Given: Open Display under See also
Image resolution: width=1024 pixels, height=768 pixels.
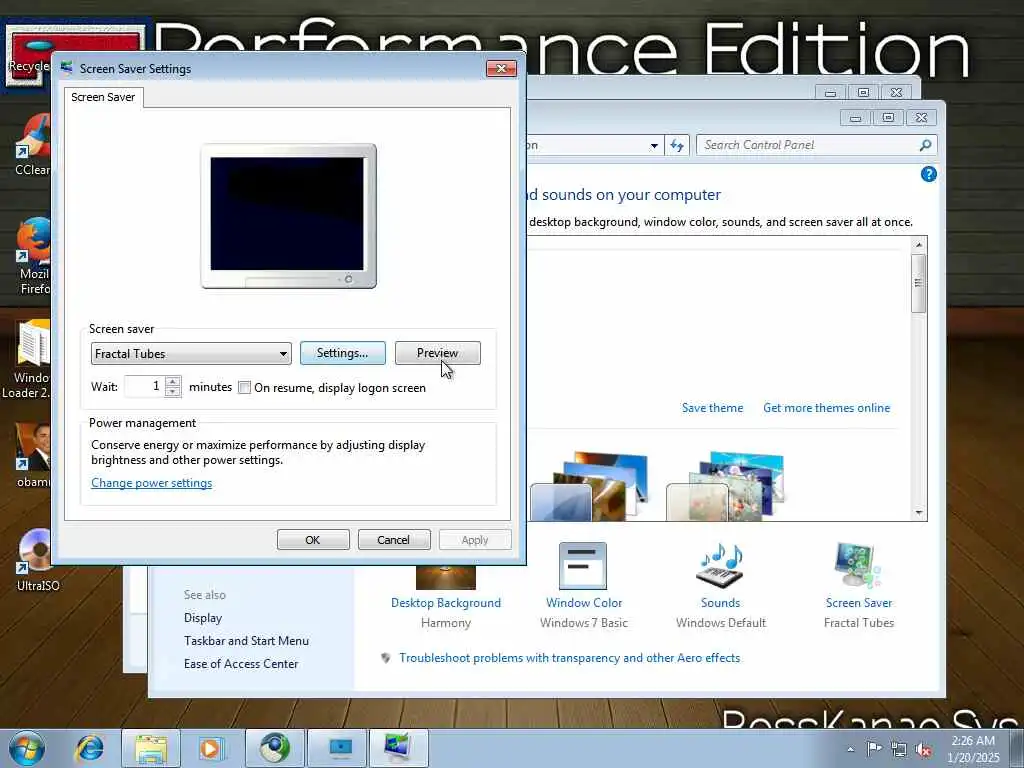Looking at the screenshot, I should point(203,618).
